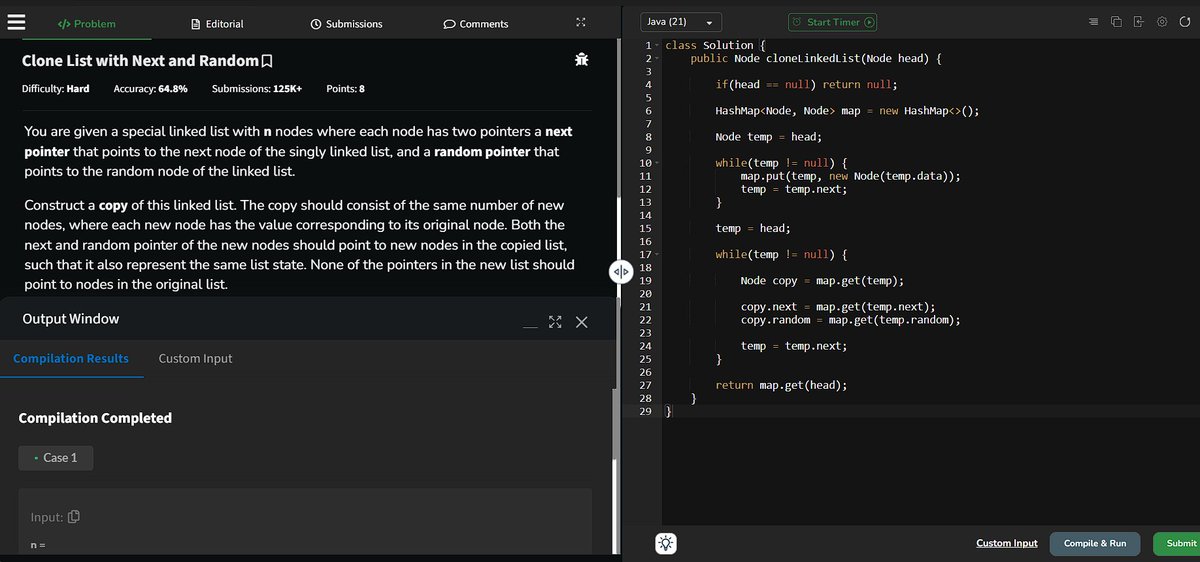Select the Compilation Results tab
1200x562 pixels.
[x=71, y=358]
